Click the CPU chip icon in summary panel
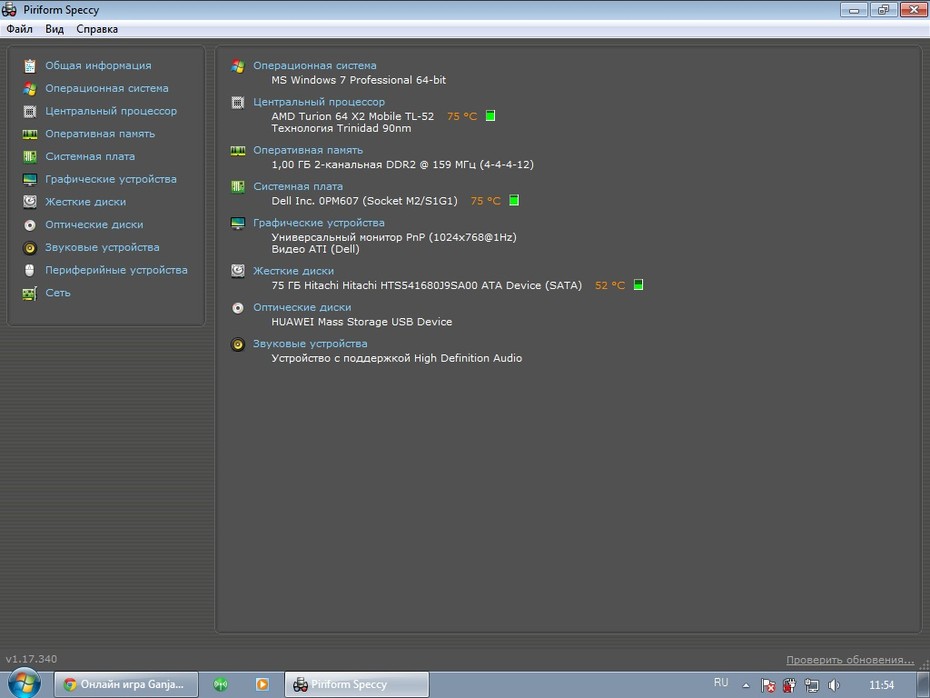This screenshot has height=698, width=930. (238, 103)
